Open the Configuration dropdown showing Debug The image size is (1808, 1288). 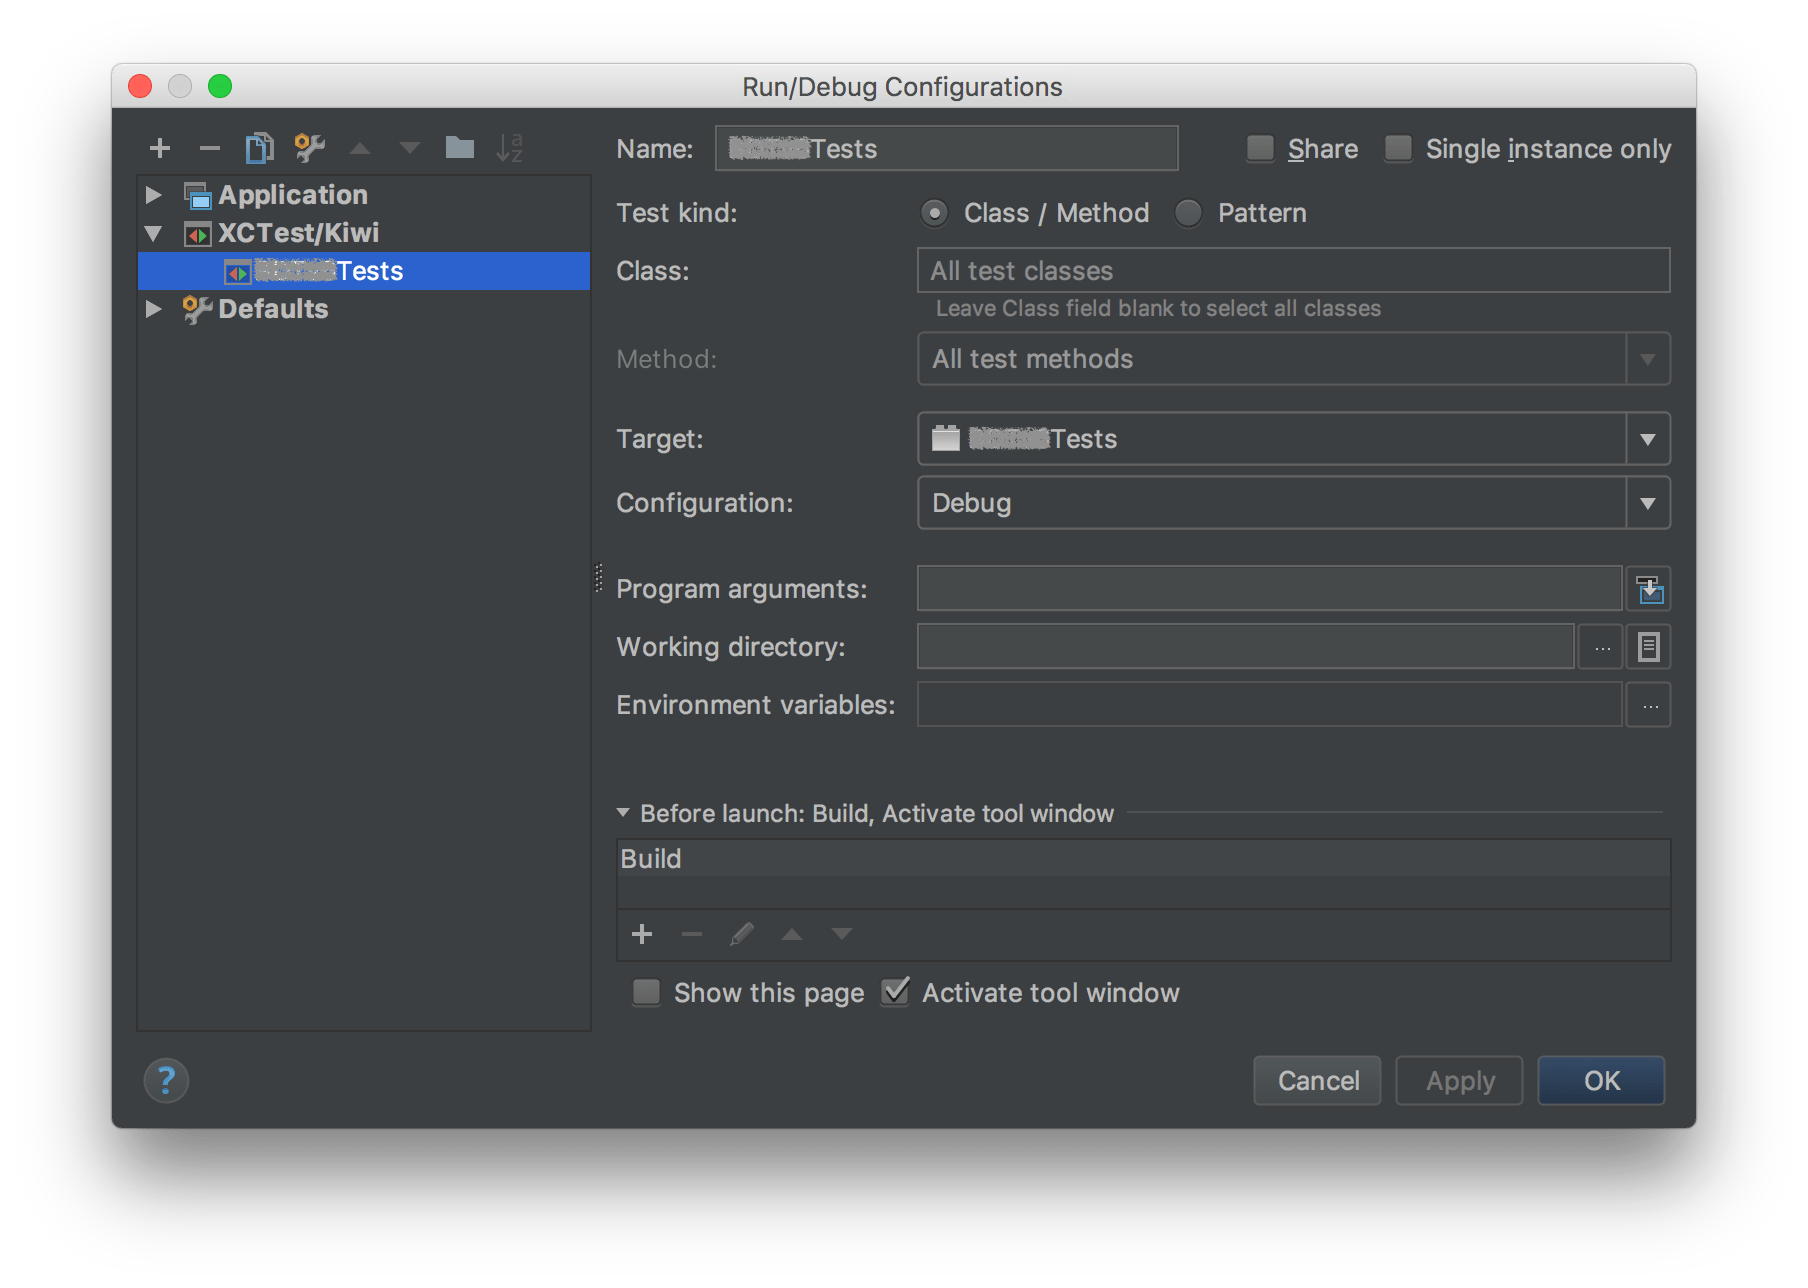click(1647, 503)
